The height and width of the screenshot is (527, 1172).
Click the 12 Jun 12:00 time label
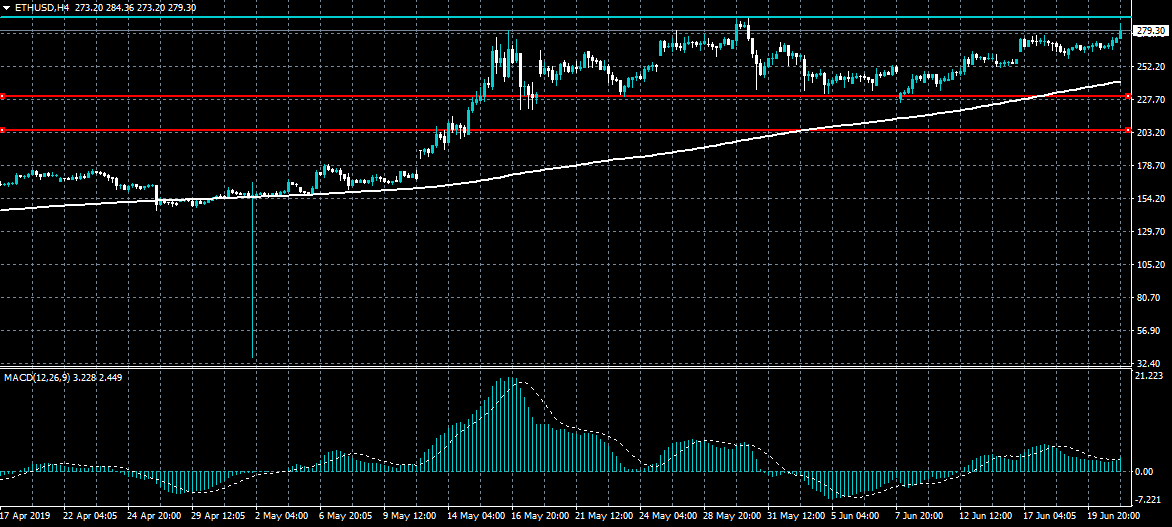coord(984,516)
